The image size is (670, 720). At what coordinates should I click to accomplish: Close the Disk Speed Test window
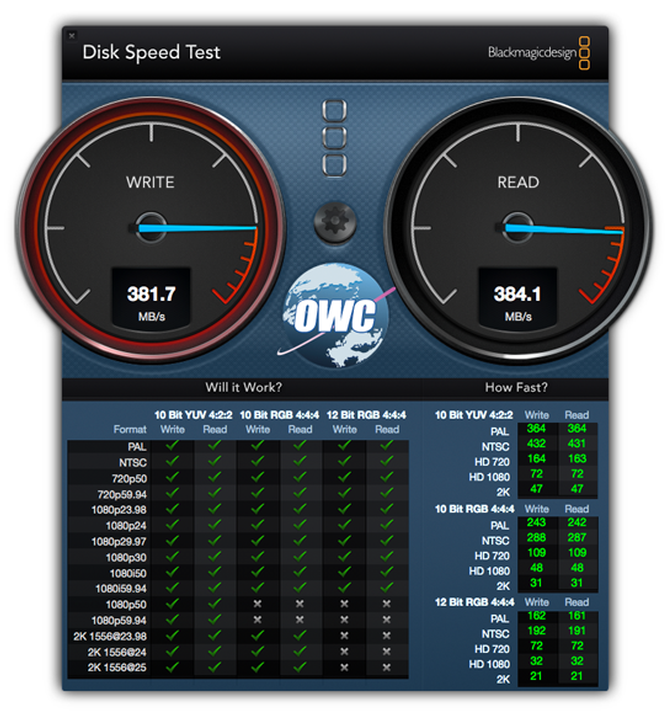[x=71, y=35]
